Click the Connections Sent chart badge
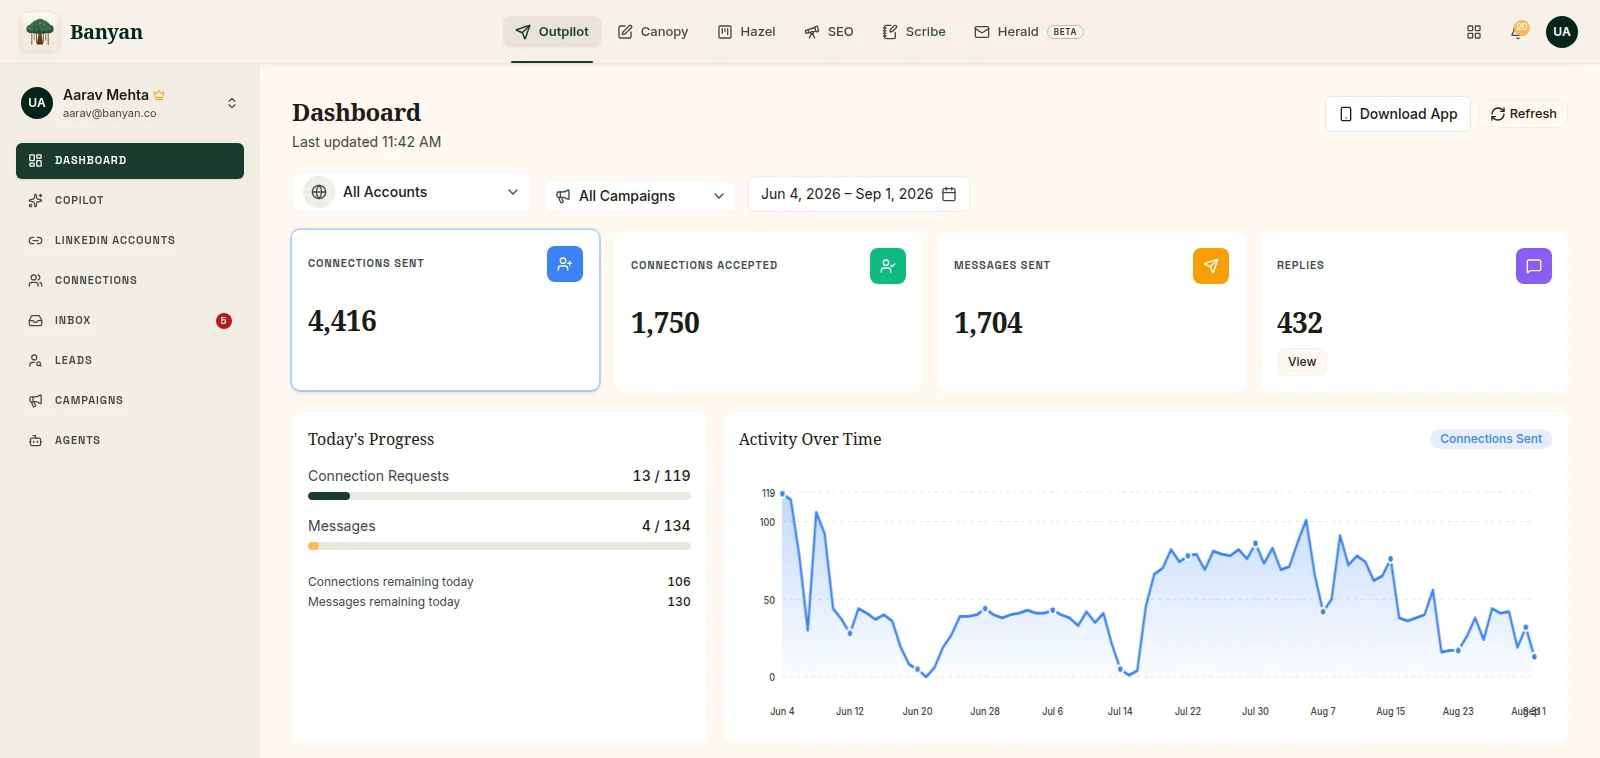The image size is (1600, 758). pos(1491,439)
